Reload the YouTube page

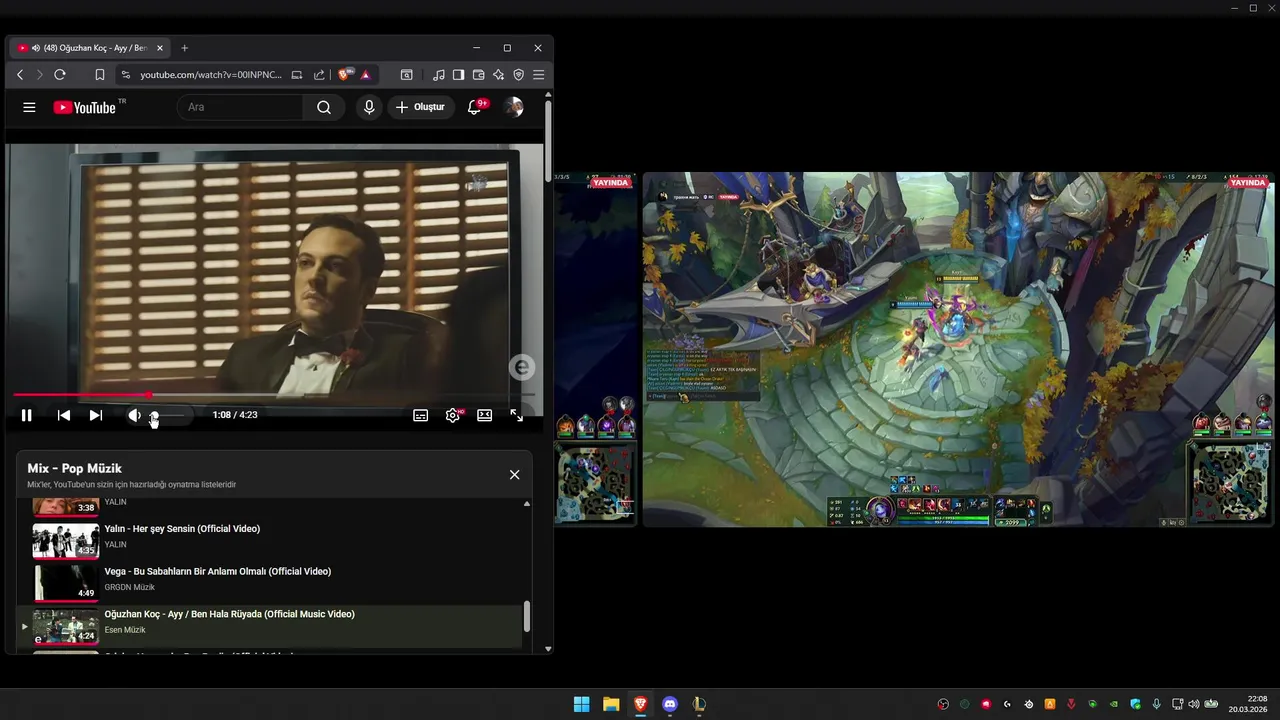click(60, 75)
